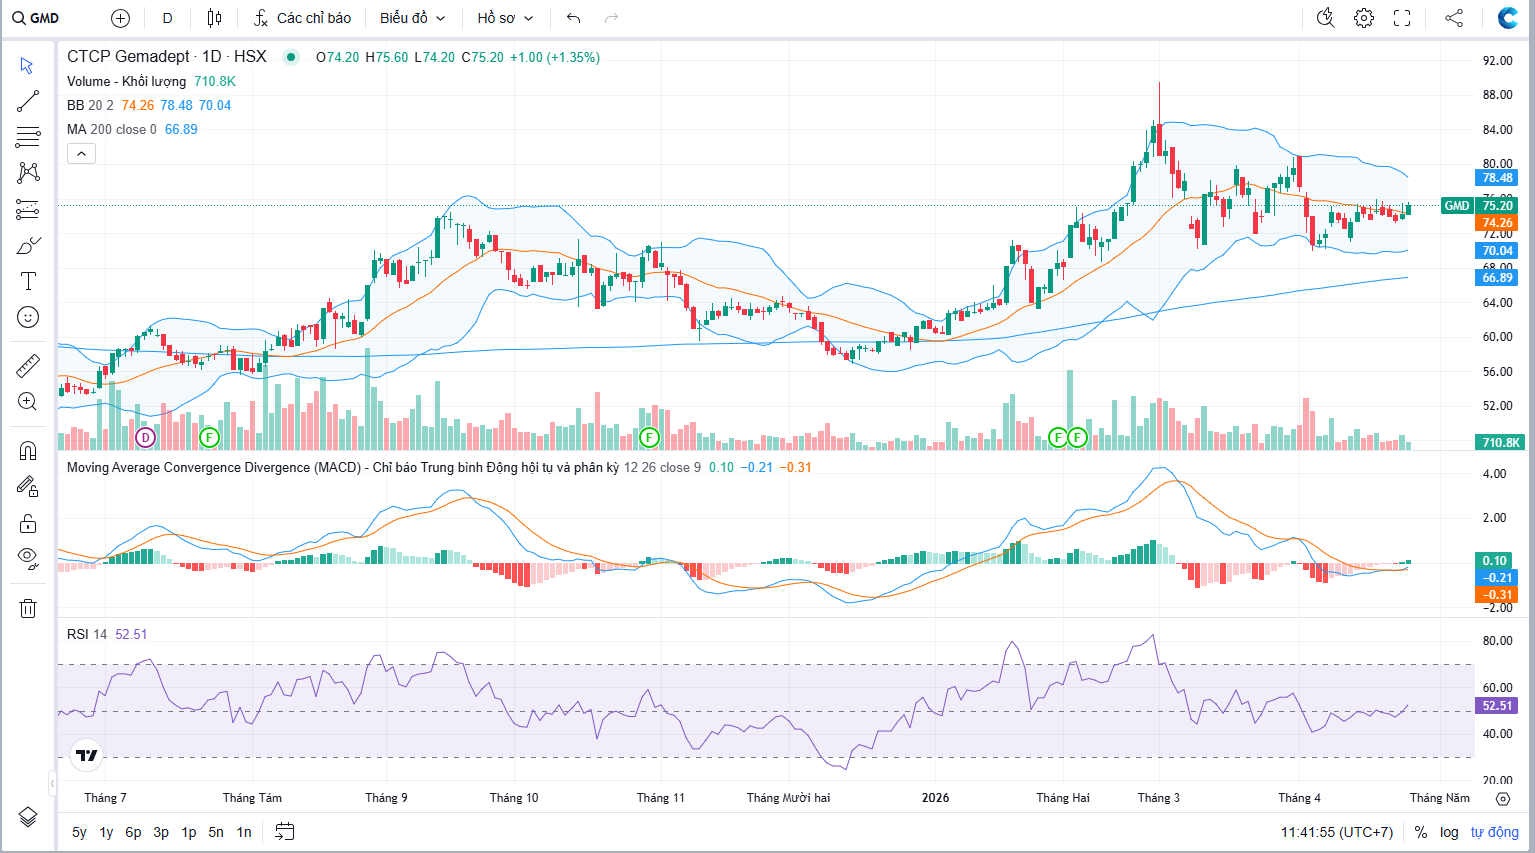Image resolution: width=1535 pixels, height=853 pixels.
Task: Enter fullscreen mode
Action: [1402, 18]
